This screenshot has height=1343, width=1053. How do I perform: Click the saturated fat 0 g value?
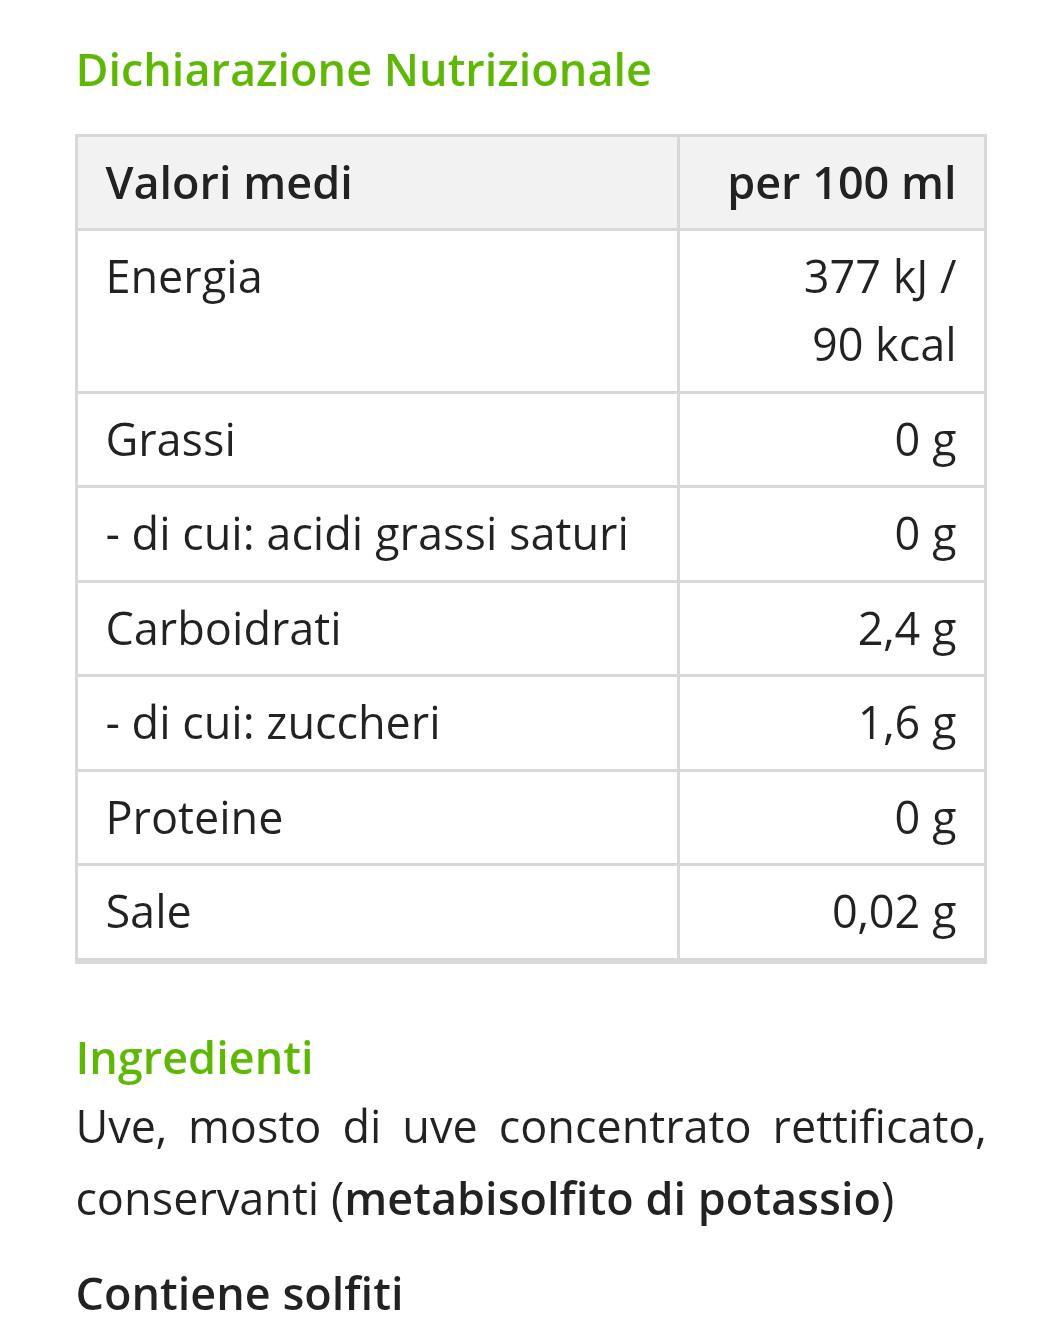click(926, 534)
